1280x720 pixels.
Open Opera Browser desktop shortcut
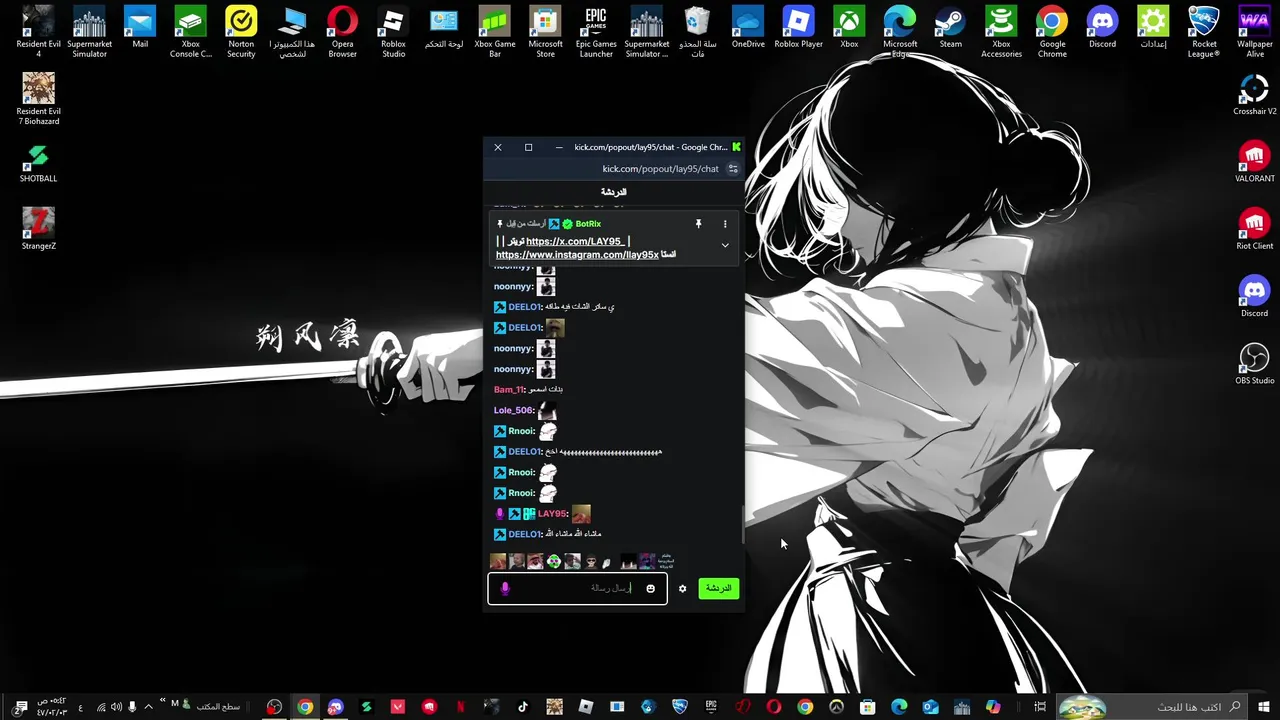coord(342,31)
